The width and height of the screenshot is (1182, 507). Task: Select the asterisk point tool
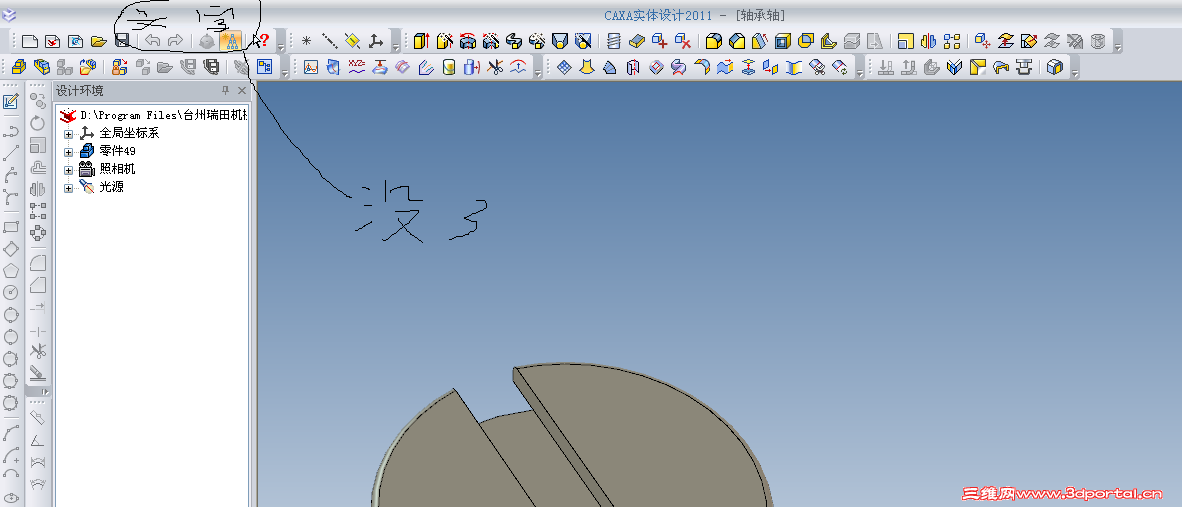[x=306, y=41]
